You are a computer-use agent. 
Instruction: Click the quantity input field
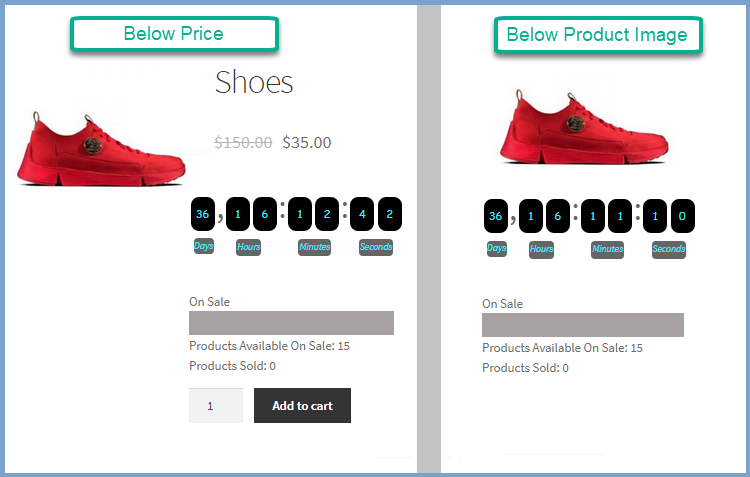(x=215, y=406)
